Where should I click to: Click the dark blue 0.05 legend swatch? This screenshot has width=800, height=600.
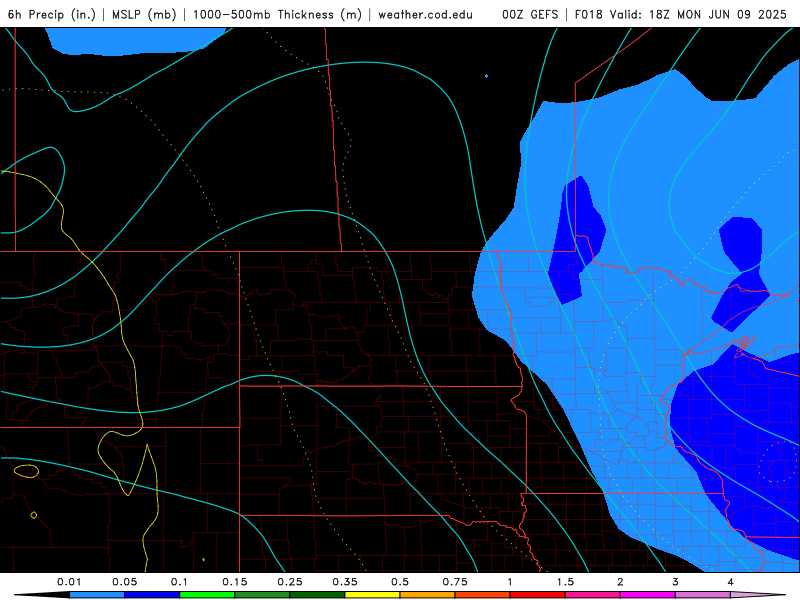(152, 595)
